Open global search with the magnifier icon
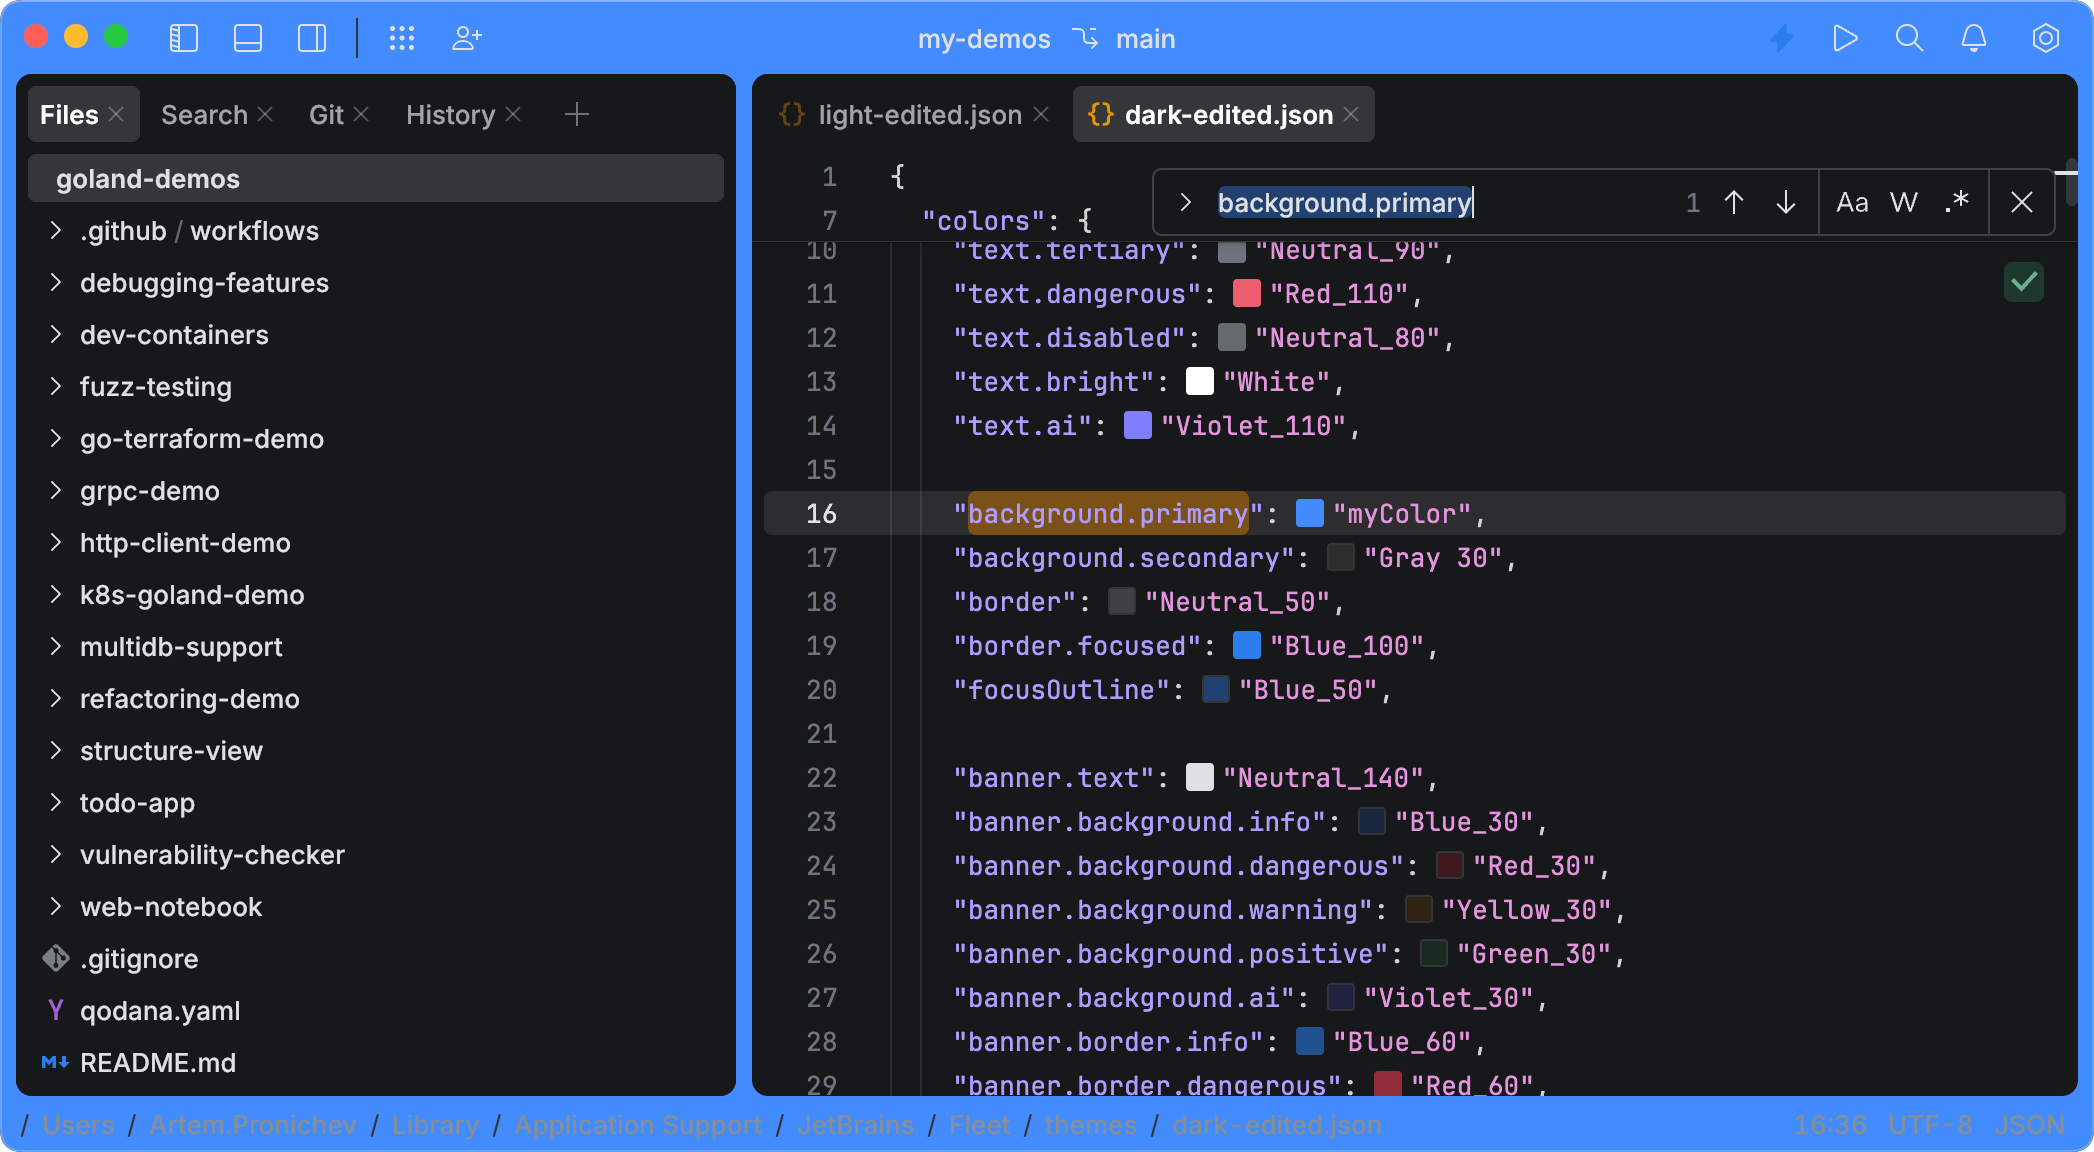 (x=1910, y=38)
